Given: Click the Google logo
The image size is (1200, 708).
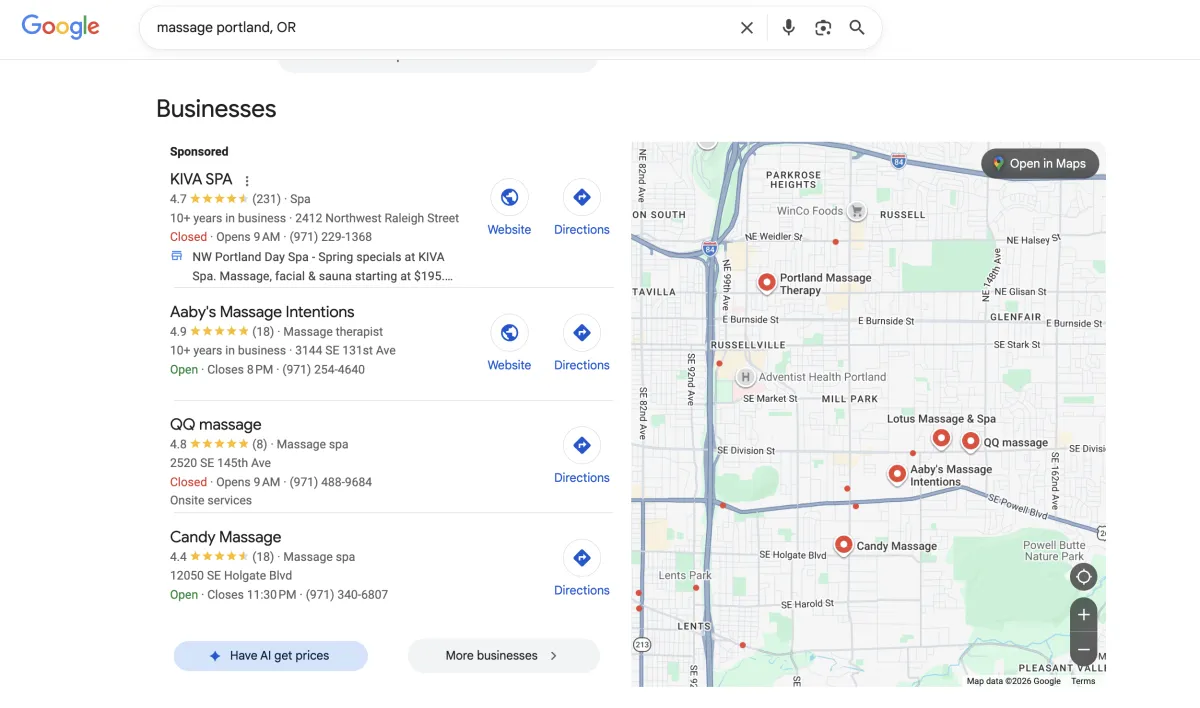Looking at the screenshot, I should coord(60,27).
